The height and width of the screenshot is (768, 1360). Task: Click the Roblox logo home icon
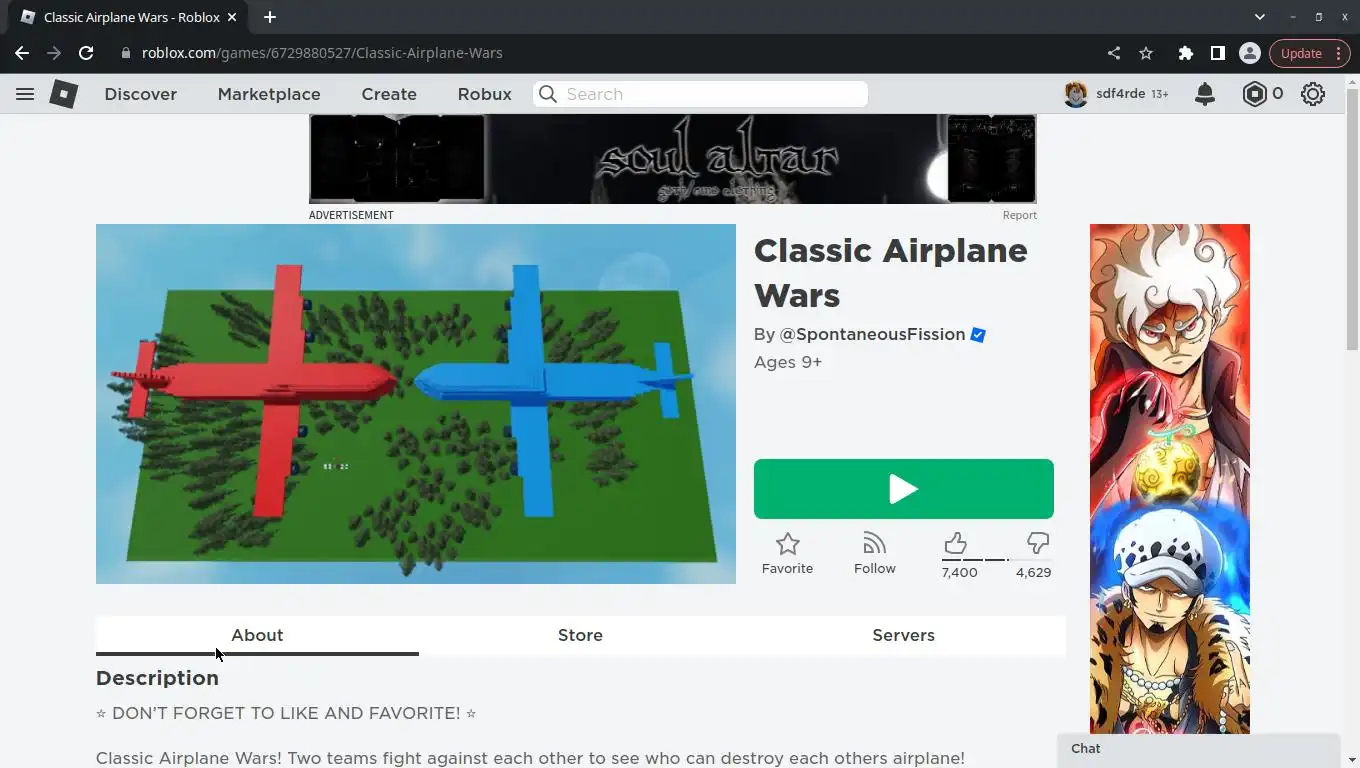click(64, 94)
